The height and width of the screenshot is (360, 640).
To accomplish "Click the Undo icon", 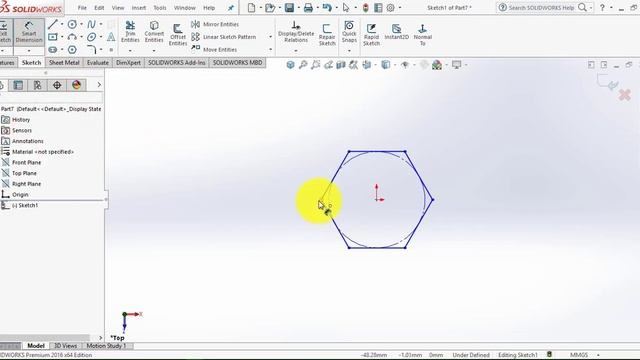I will (327, 7).
